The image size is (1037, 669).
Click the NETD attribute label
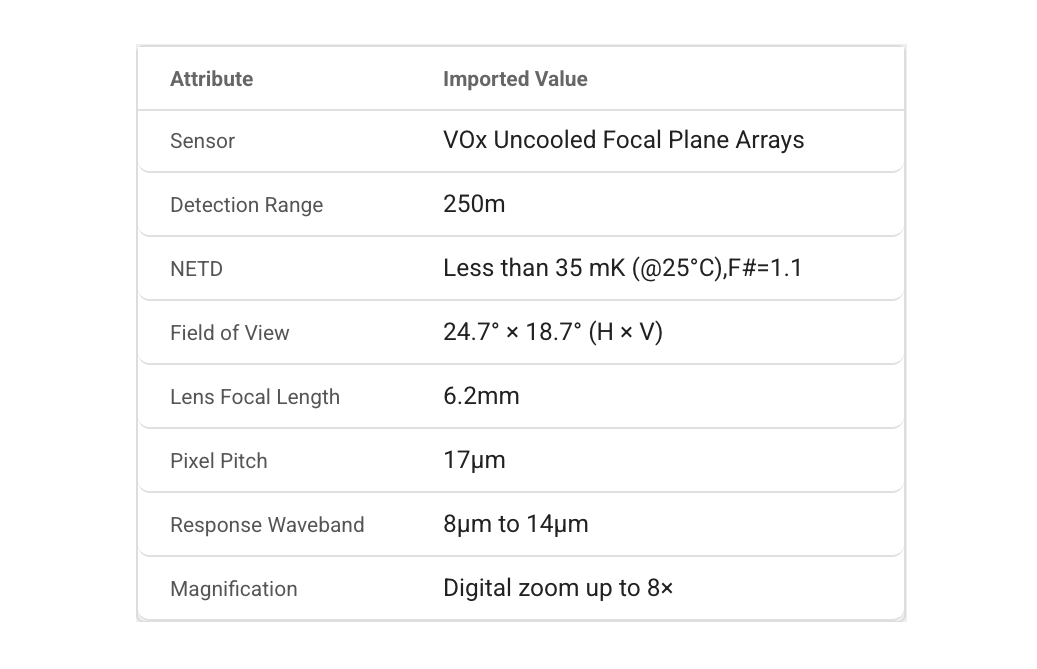pos(196,269)
